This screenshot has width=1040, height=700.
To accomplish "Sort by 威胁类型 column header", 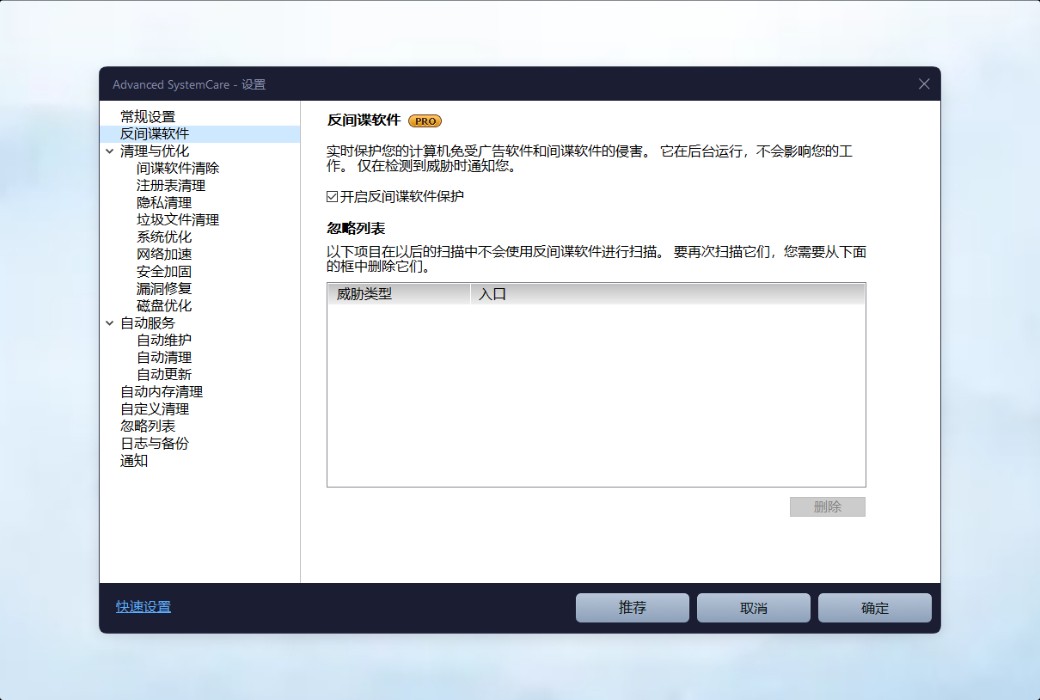I will [x=399, y=294].
